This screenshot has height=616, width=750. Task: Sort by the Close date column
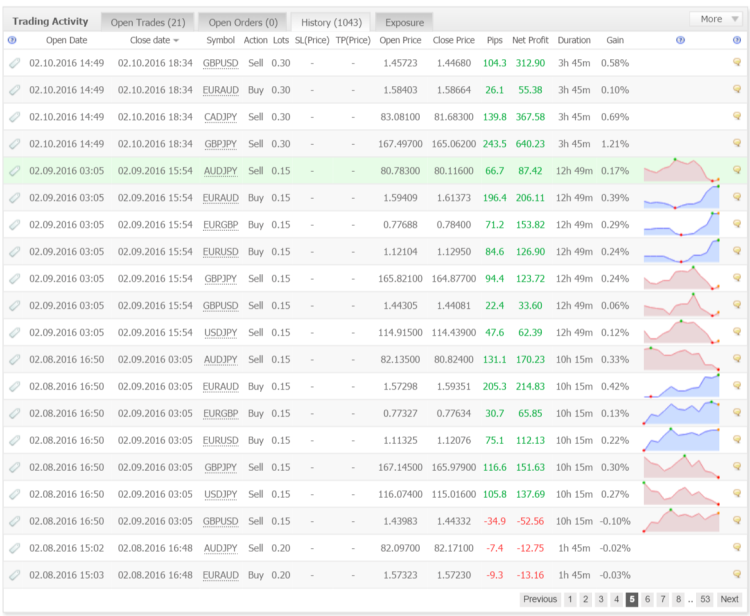(x=154, y=40)
